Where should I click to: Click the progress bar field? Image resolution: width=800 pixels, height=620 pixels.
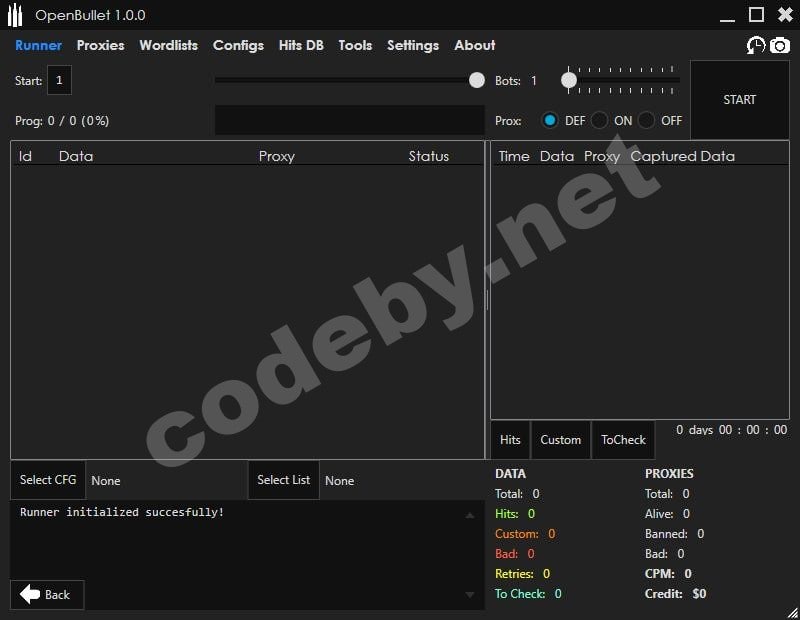coord(349,120)
